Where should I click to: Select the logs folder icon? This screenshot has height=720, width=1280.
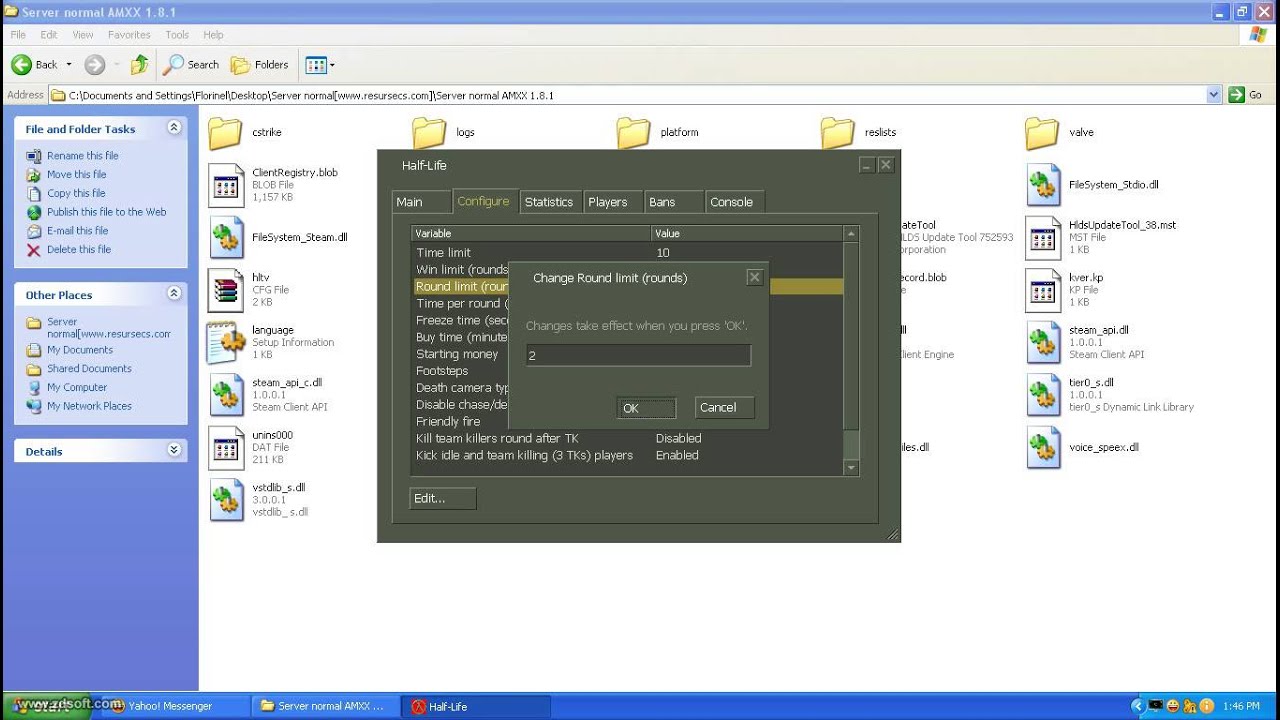click(x=429, y=133)
